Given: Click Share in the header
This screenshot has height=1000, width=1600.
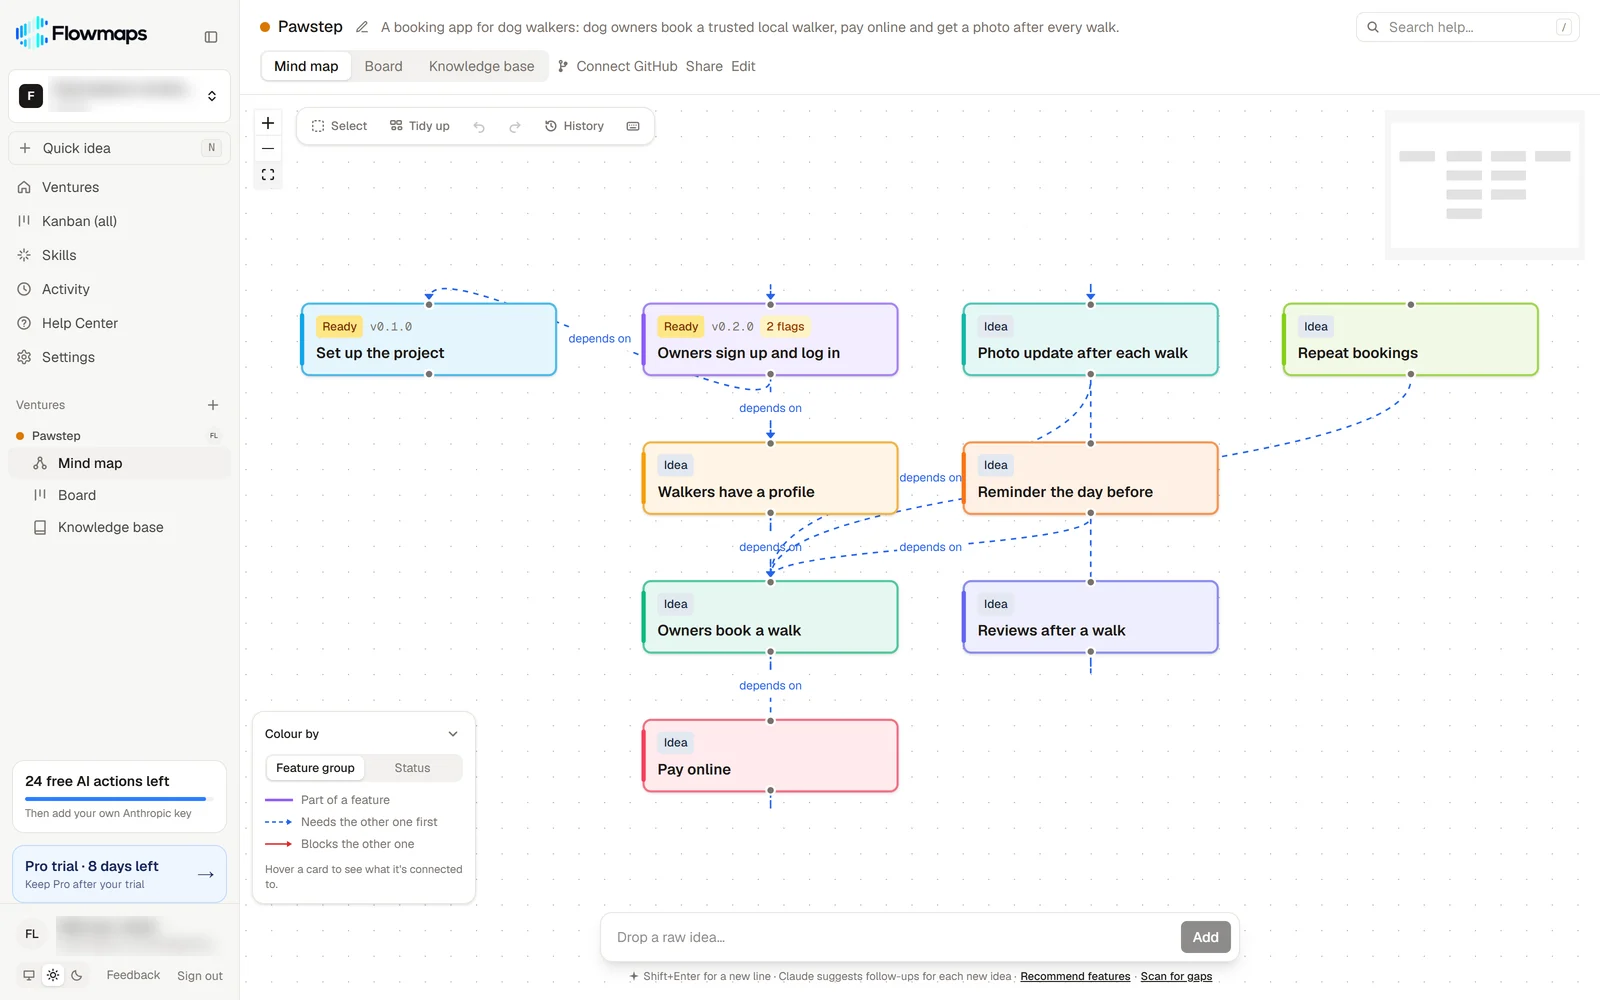Looking at the screenshot, I should [704, 66].
